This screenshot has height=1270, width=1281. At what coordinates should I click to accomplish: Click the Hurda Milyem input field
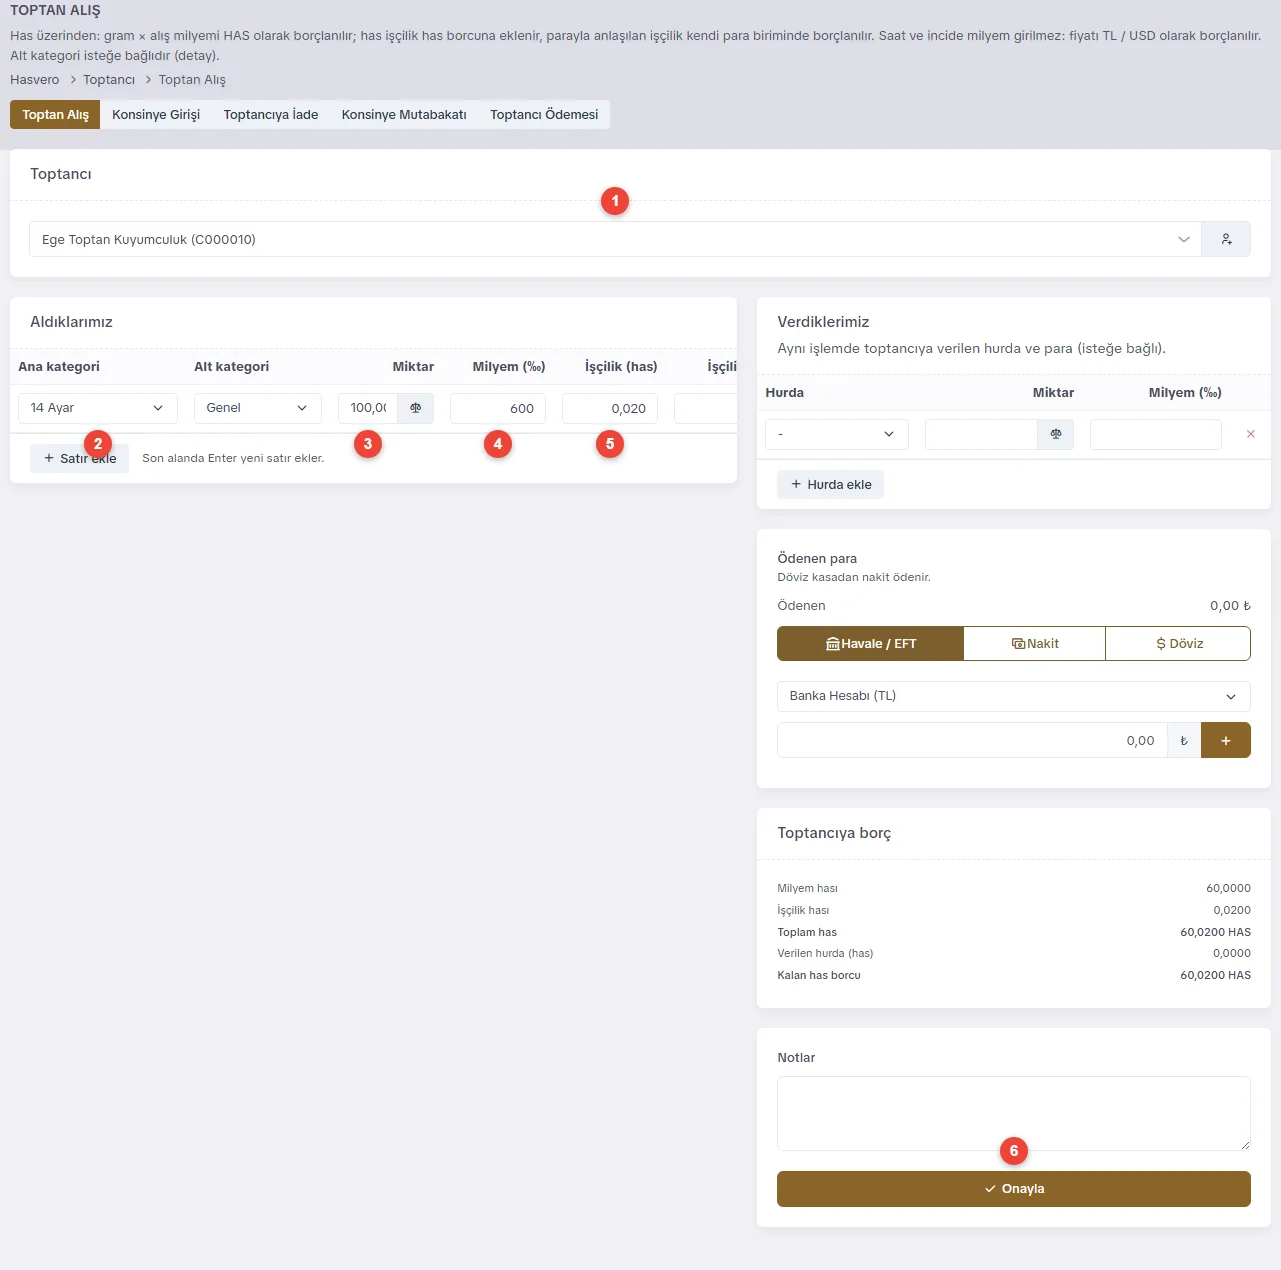1156,434
